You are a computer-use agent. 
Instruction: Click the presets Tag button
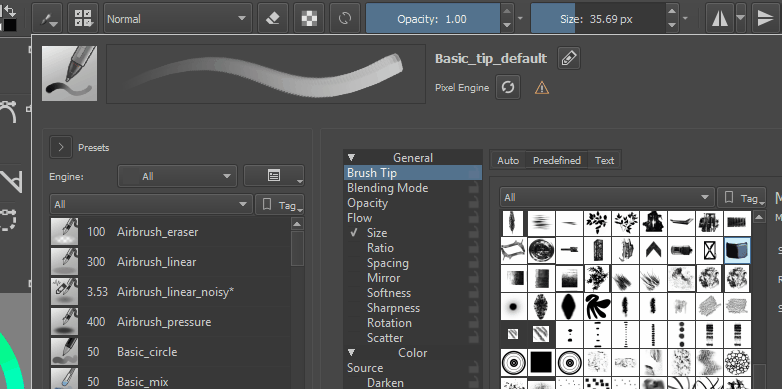tap(280, 204)
